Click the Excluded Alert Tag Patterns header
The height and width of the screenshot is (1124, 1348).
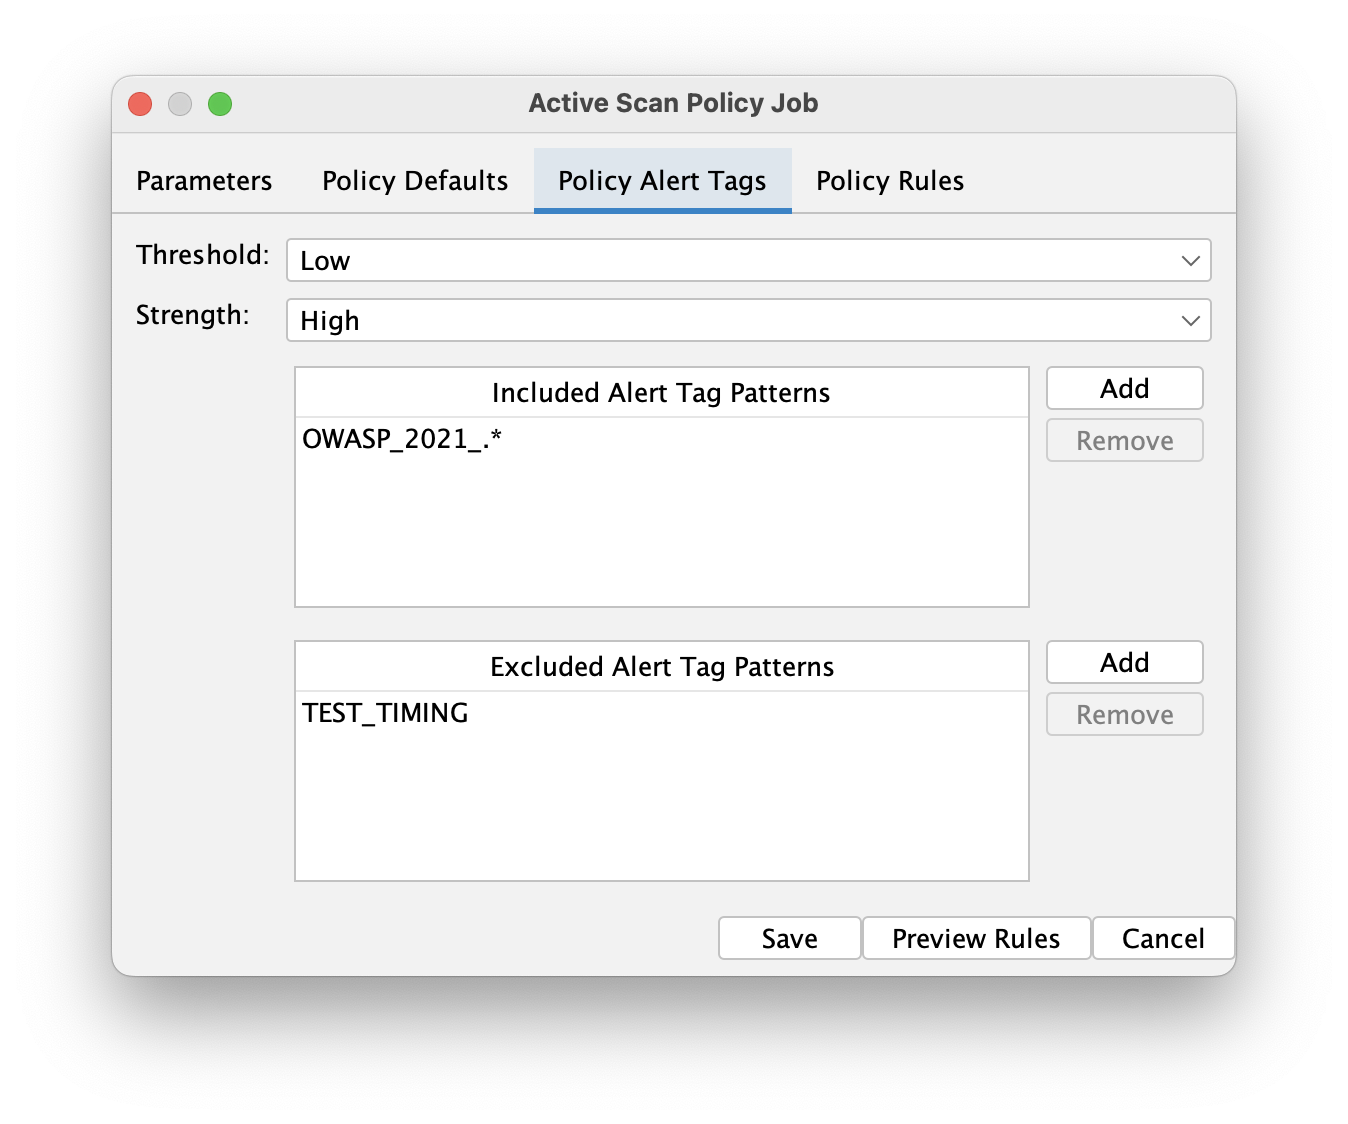[x=660, y=666]
